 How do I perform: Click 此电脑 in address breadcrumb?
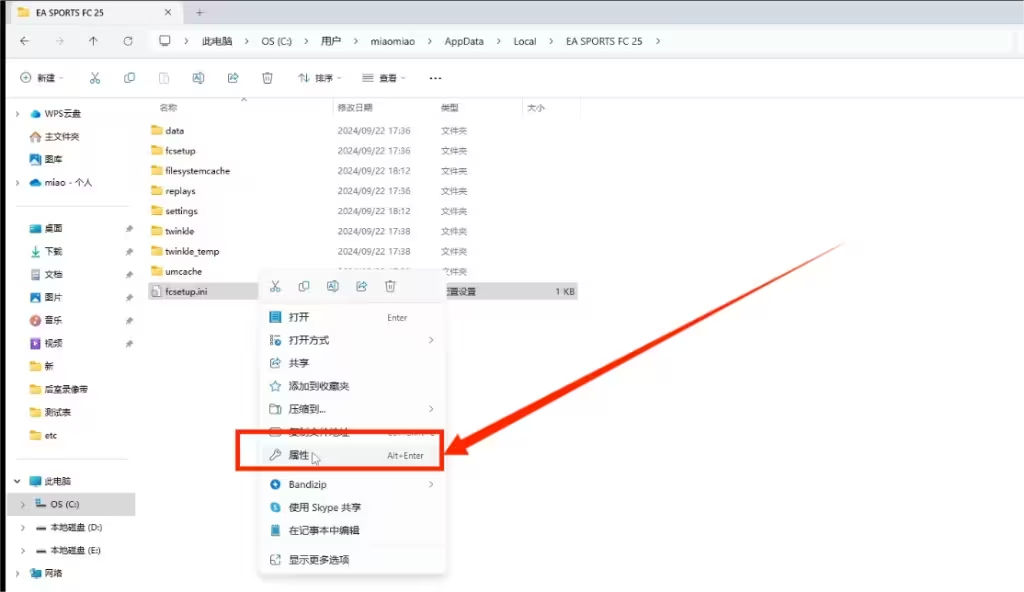coord(217,41)
